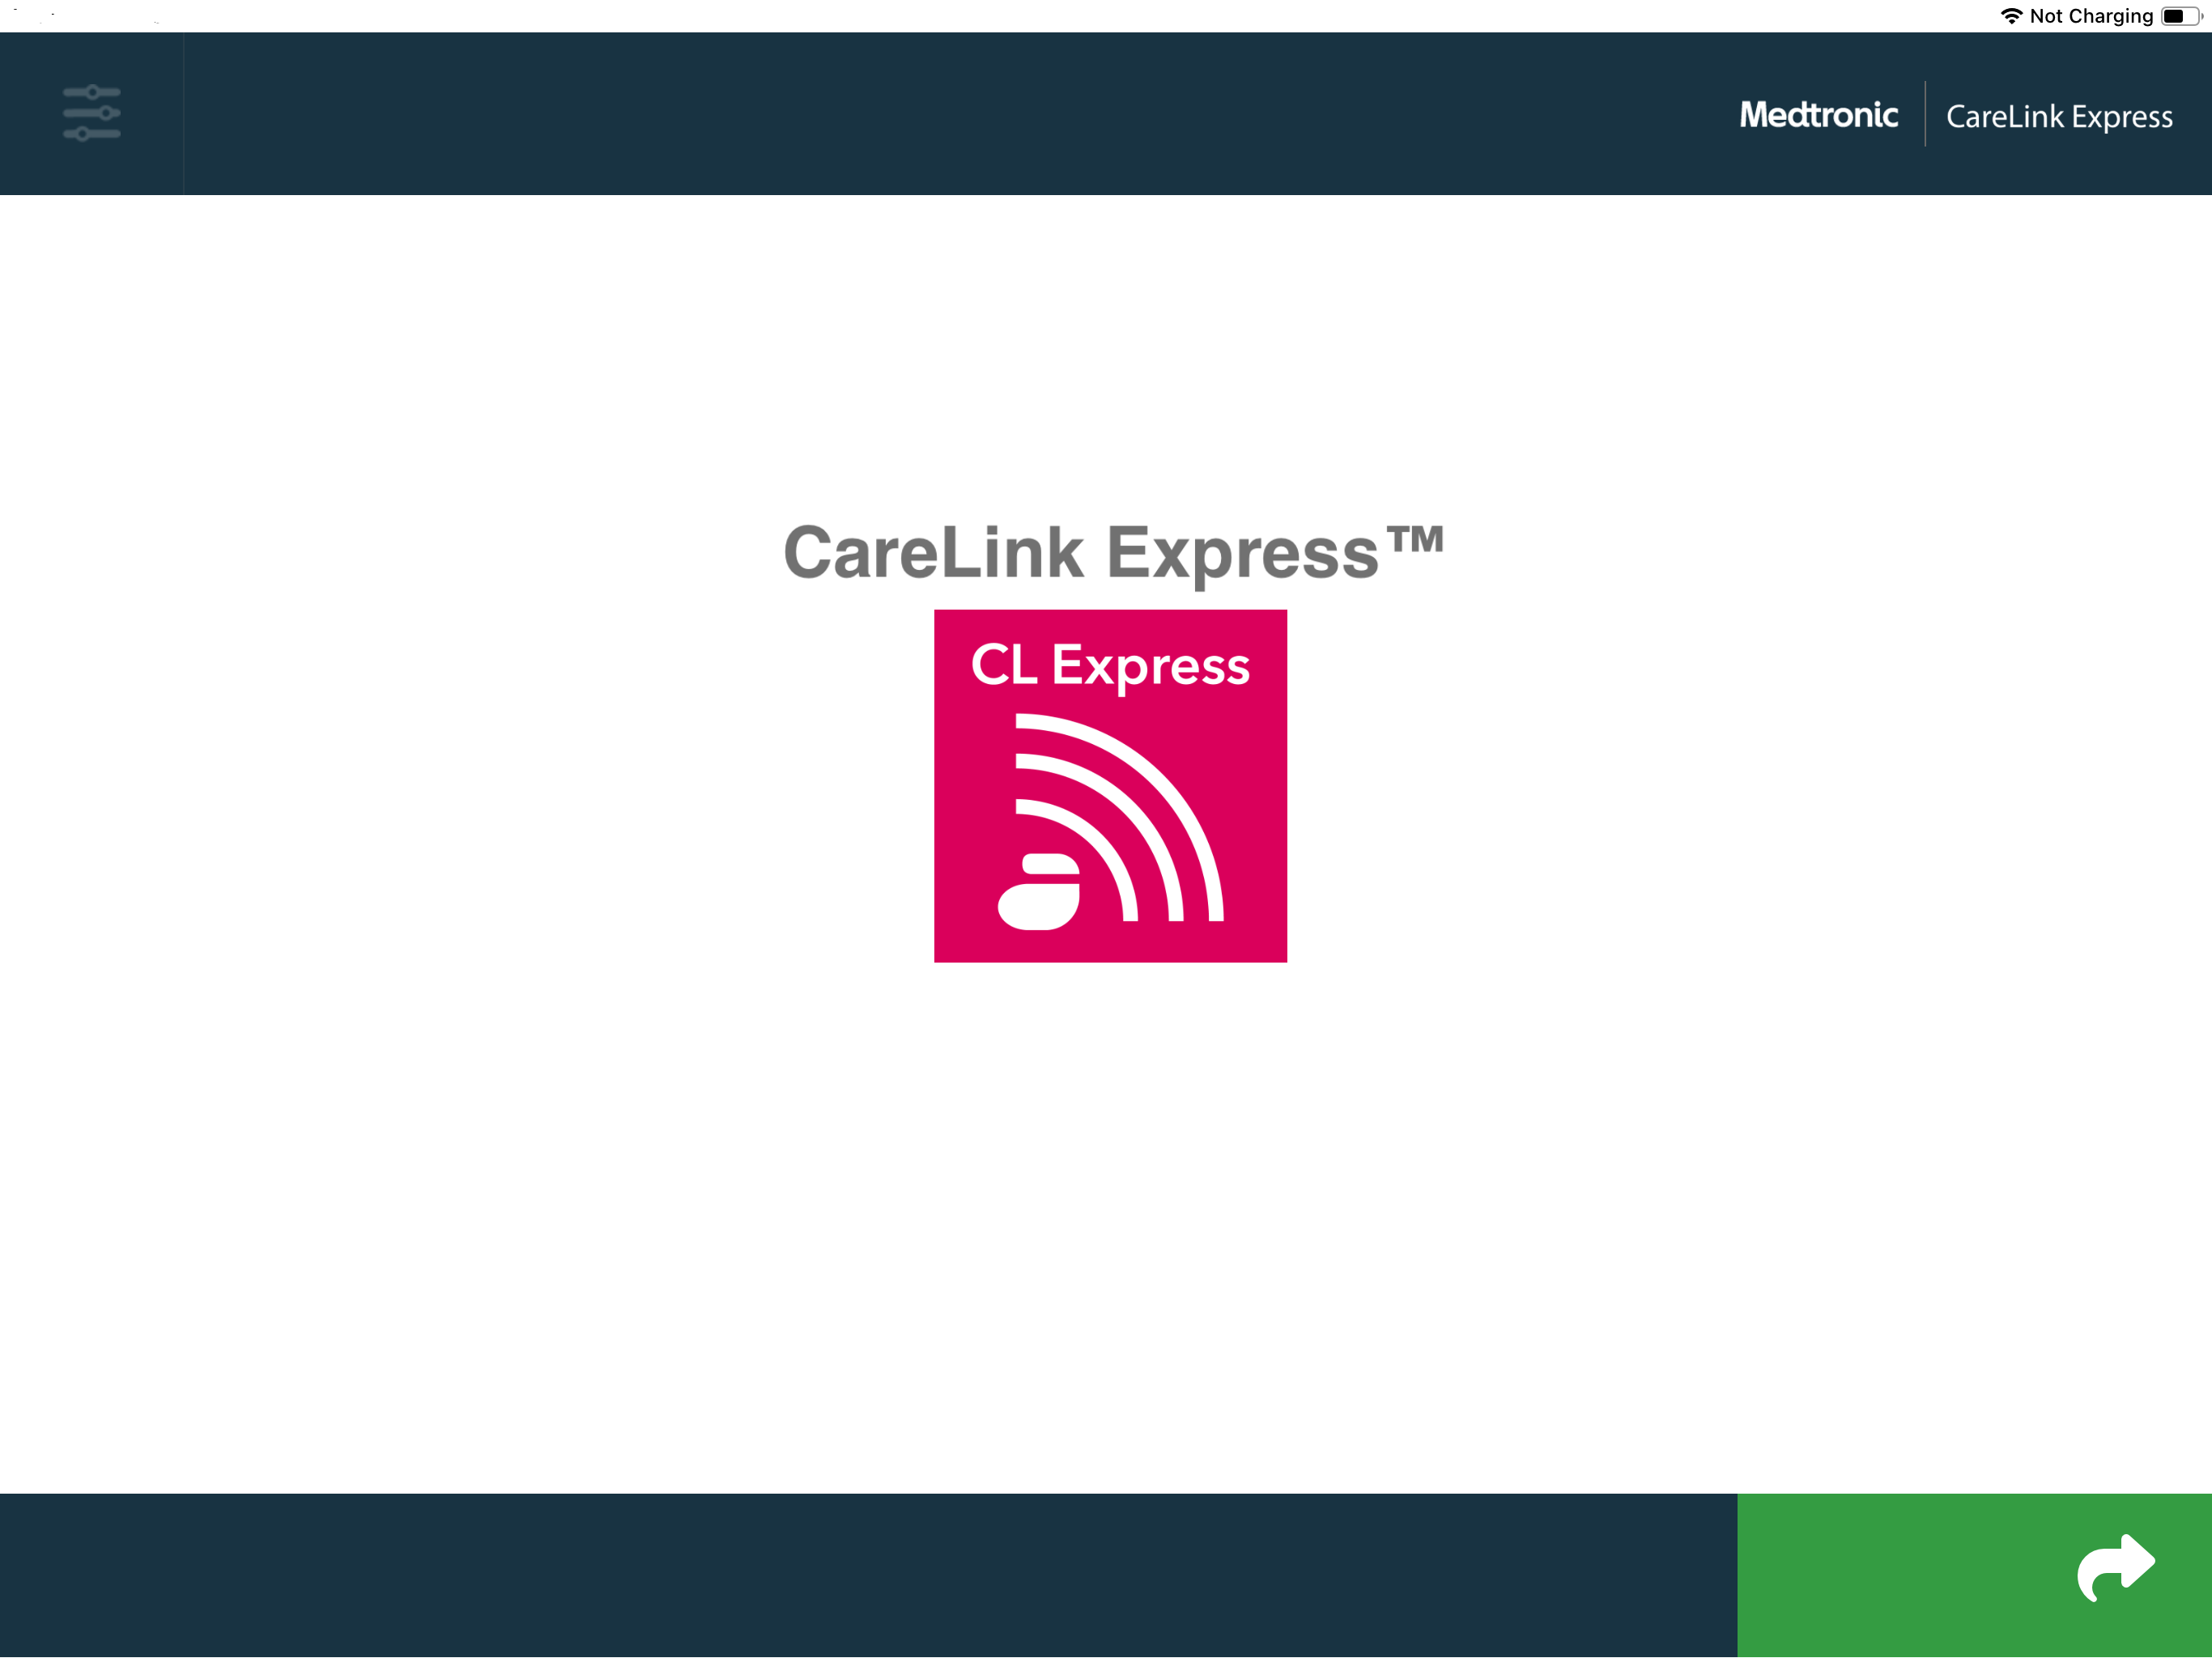Screen dimensions: 2212x1658
Task: Tap the battery indicator icon
Action: (2182, 16)
